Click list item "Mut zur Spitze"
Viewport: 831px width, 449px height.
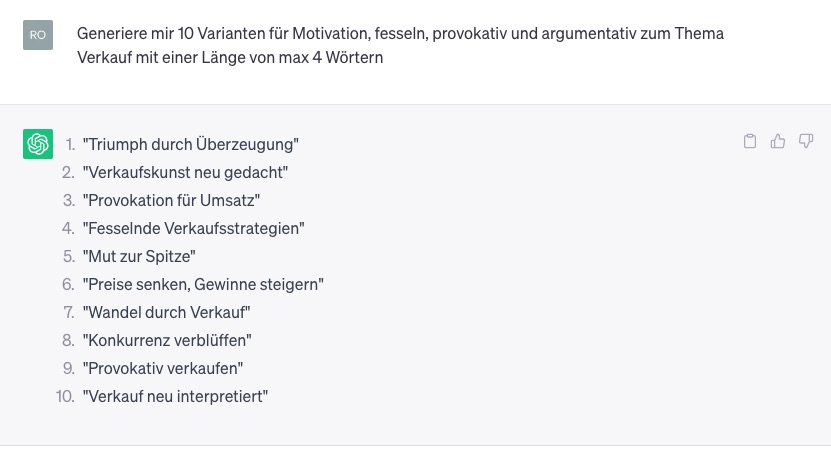(x=139, y=257)
